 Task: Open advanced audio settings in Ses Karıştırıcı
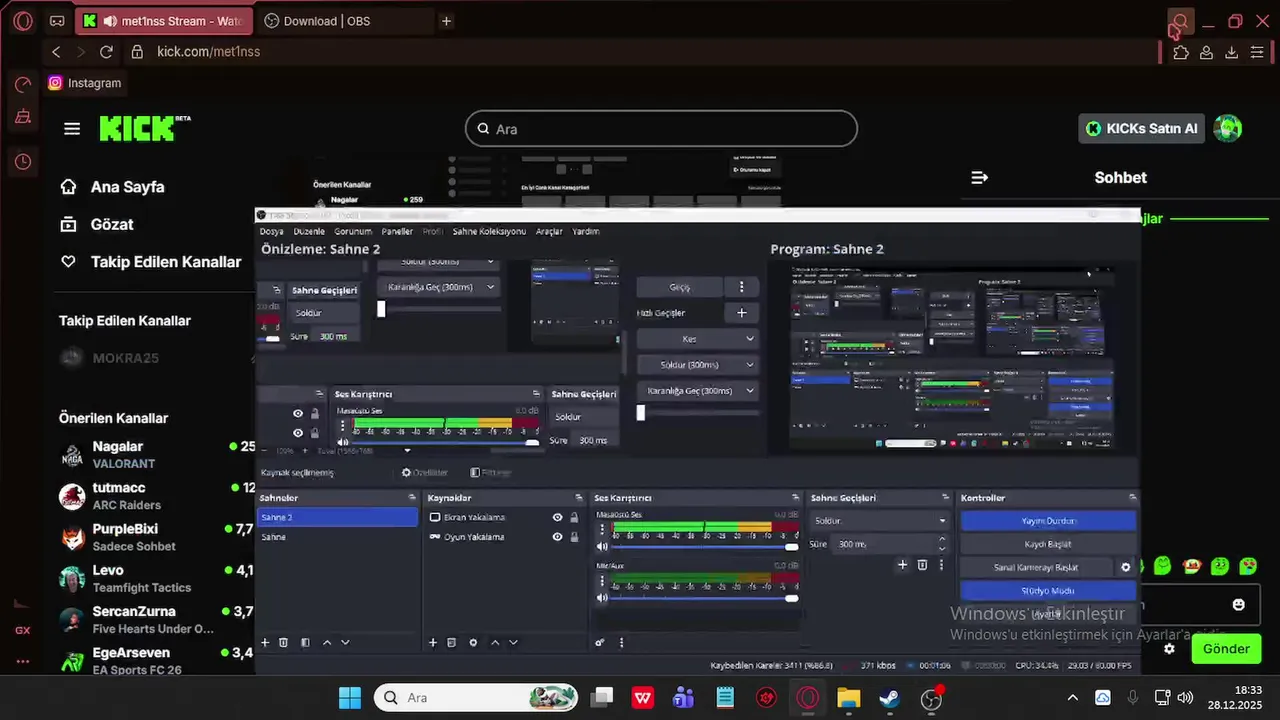point(600,643)
